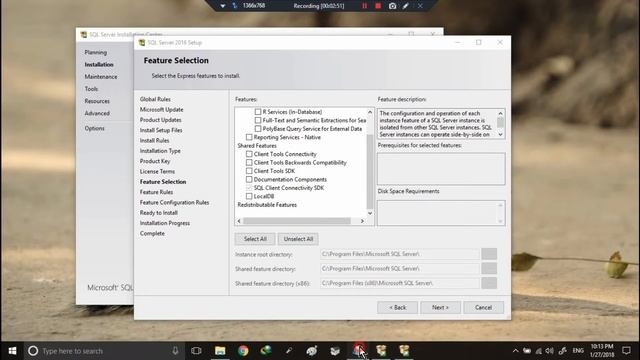Open Advanced in SQL Server Installation Center
Viewport: 640px width, 360px height.
97,113
